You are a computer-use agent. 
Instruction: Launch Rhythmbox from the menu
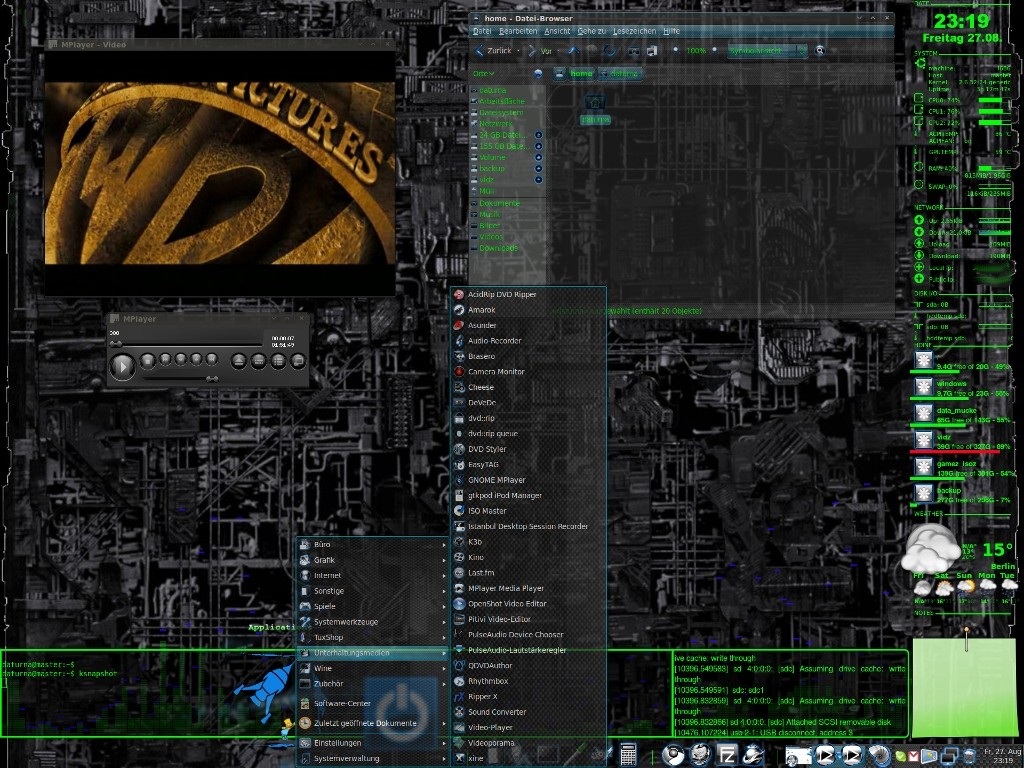[529, 681]
